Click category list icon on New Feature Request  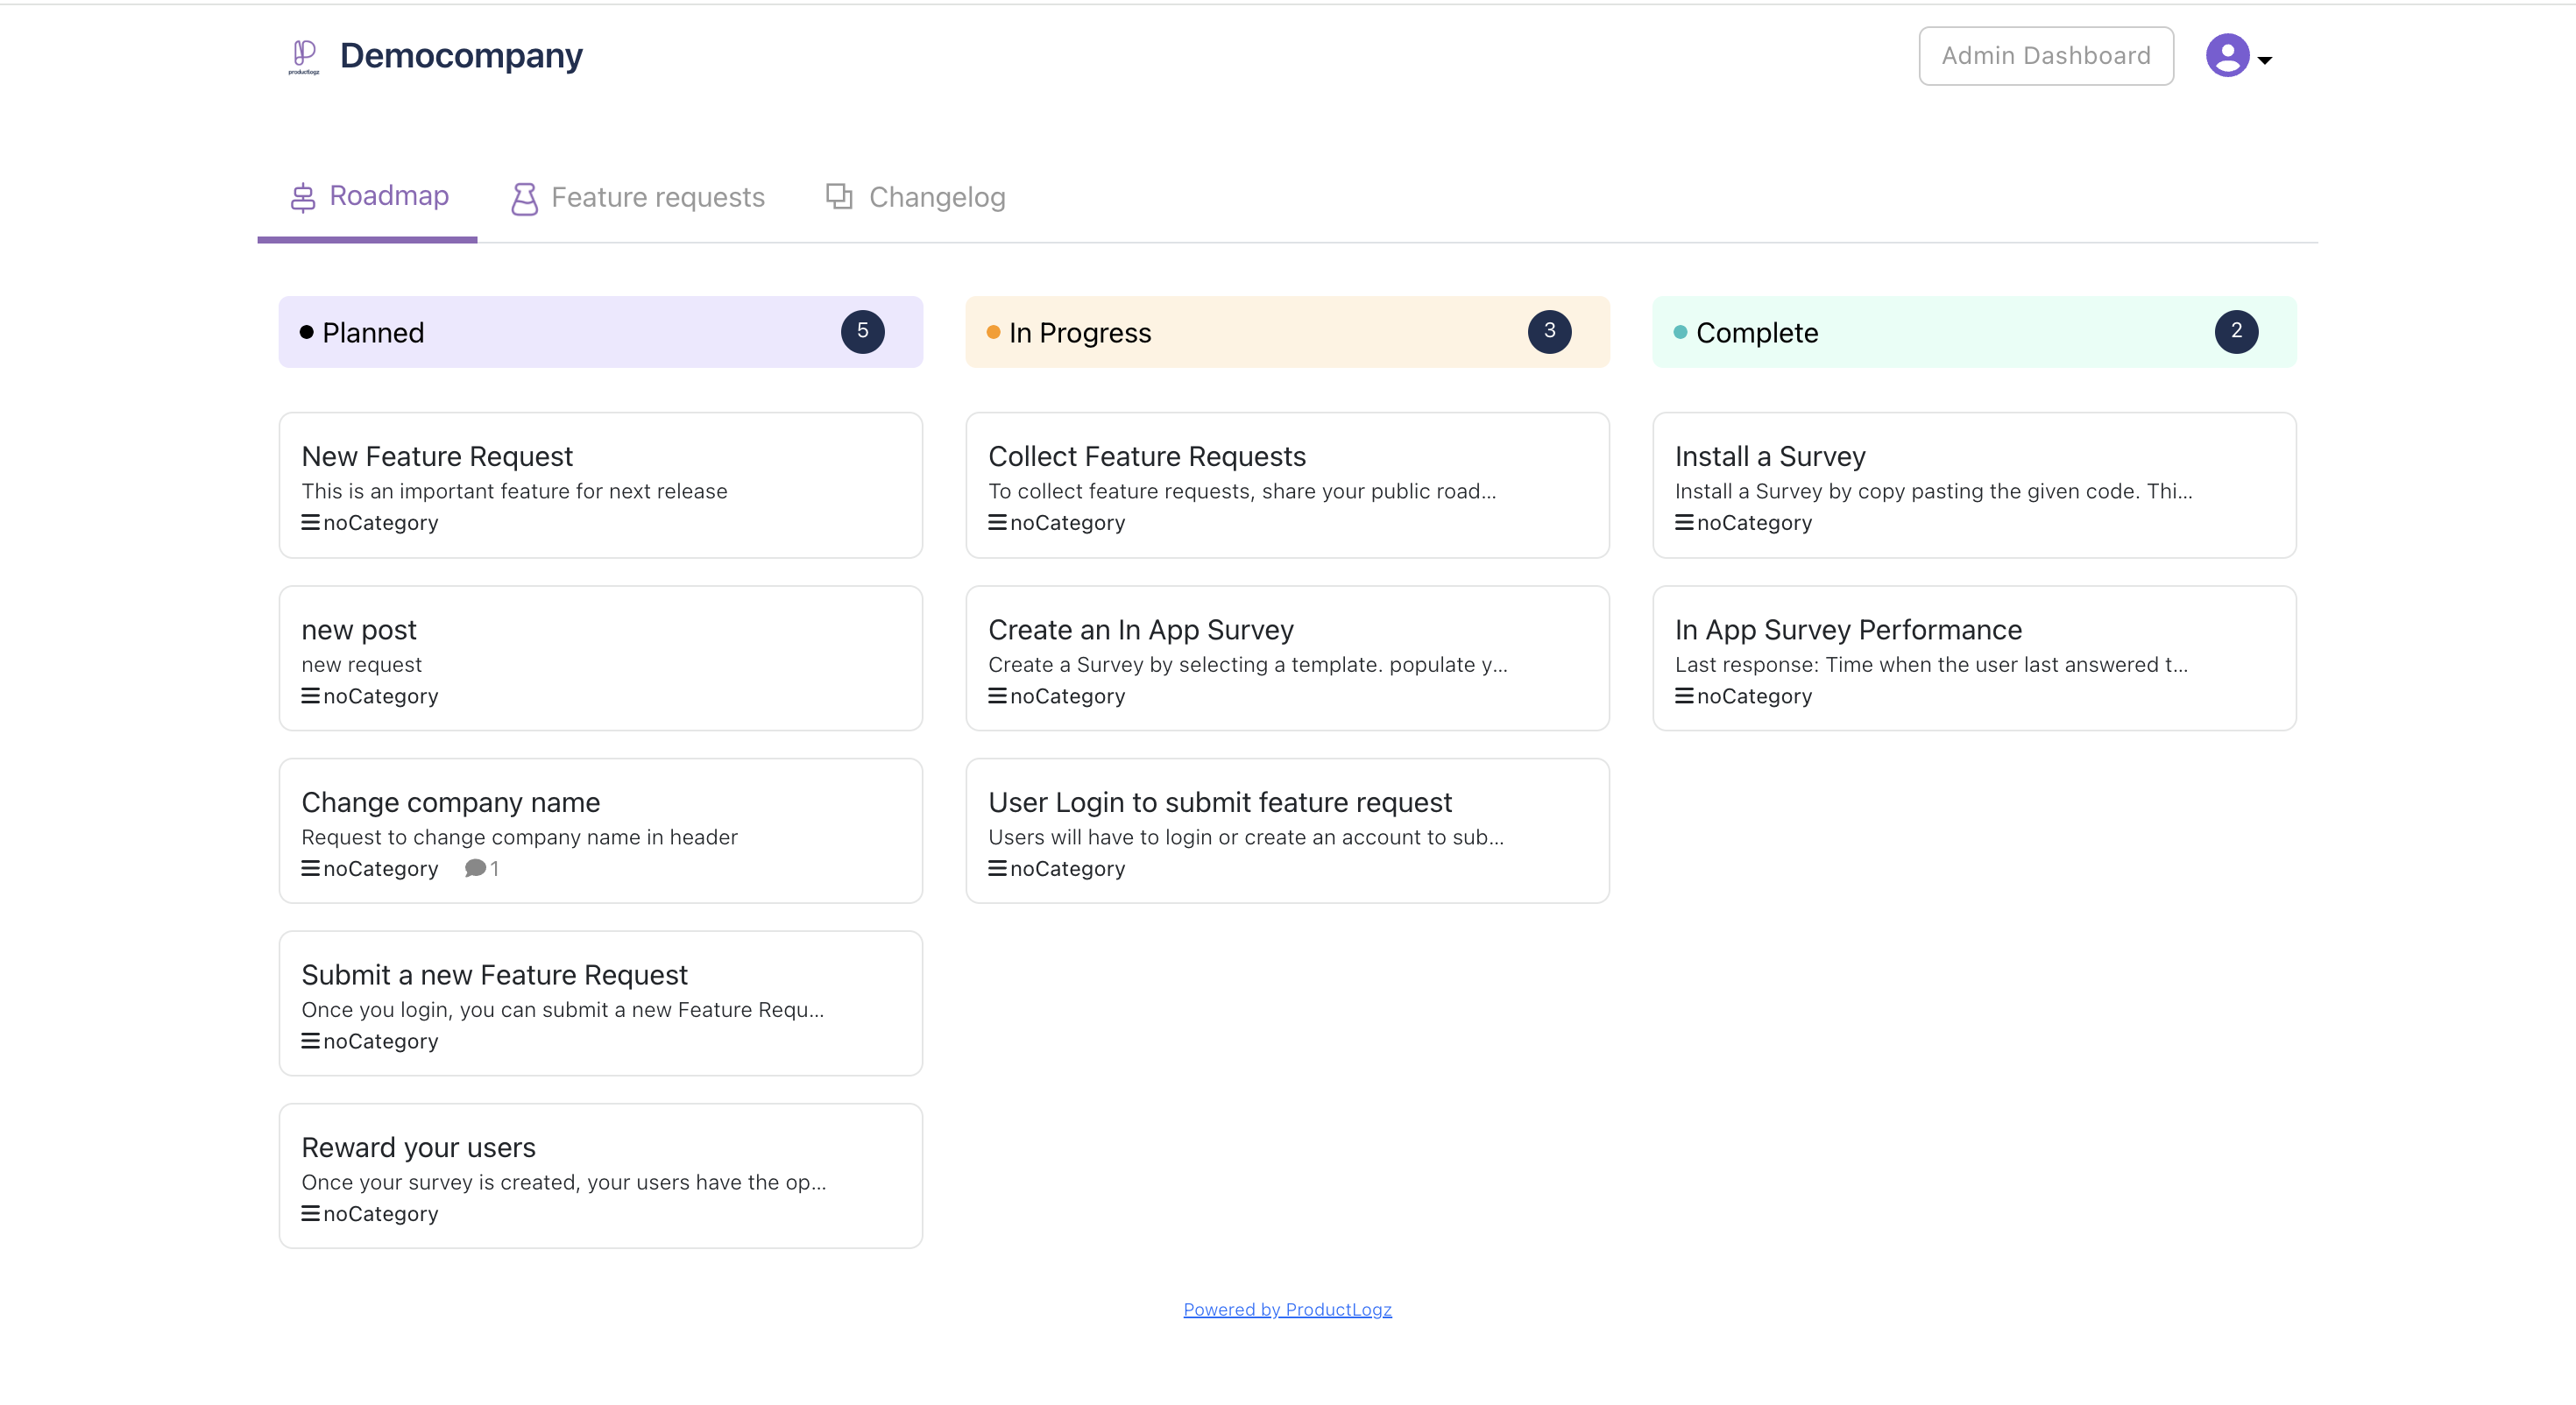310,522
